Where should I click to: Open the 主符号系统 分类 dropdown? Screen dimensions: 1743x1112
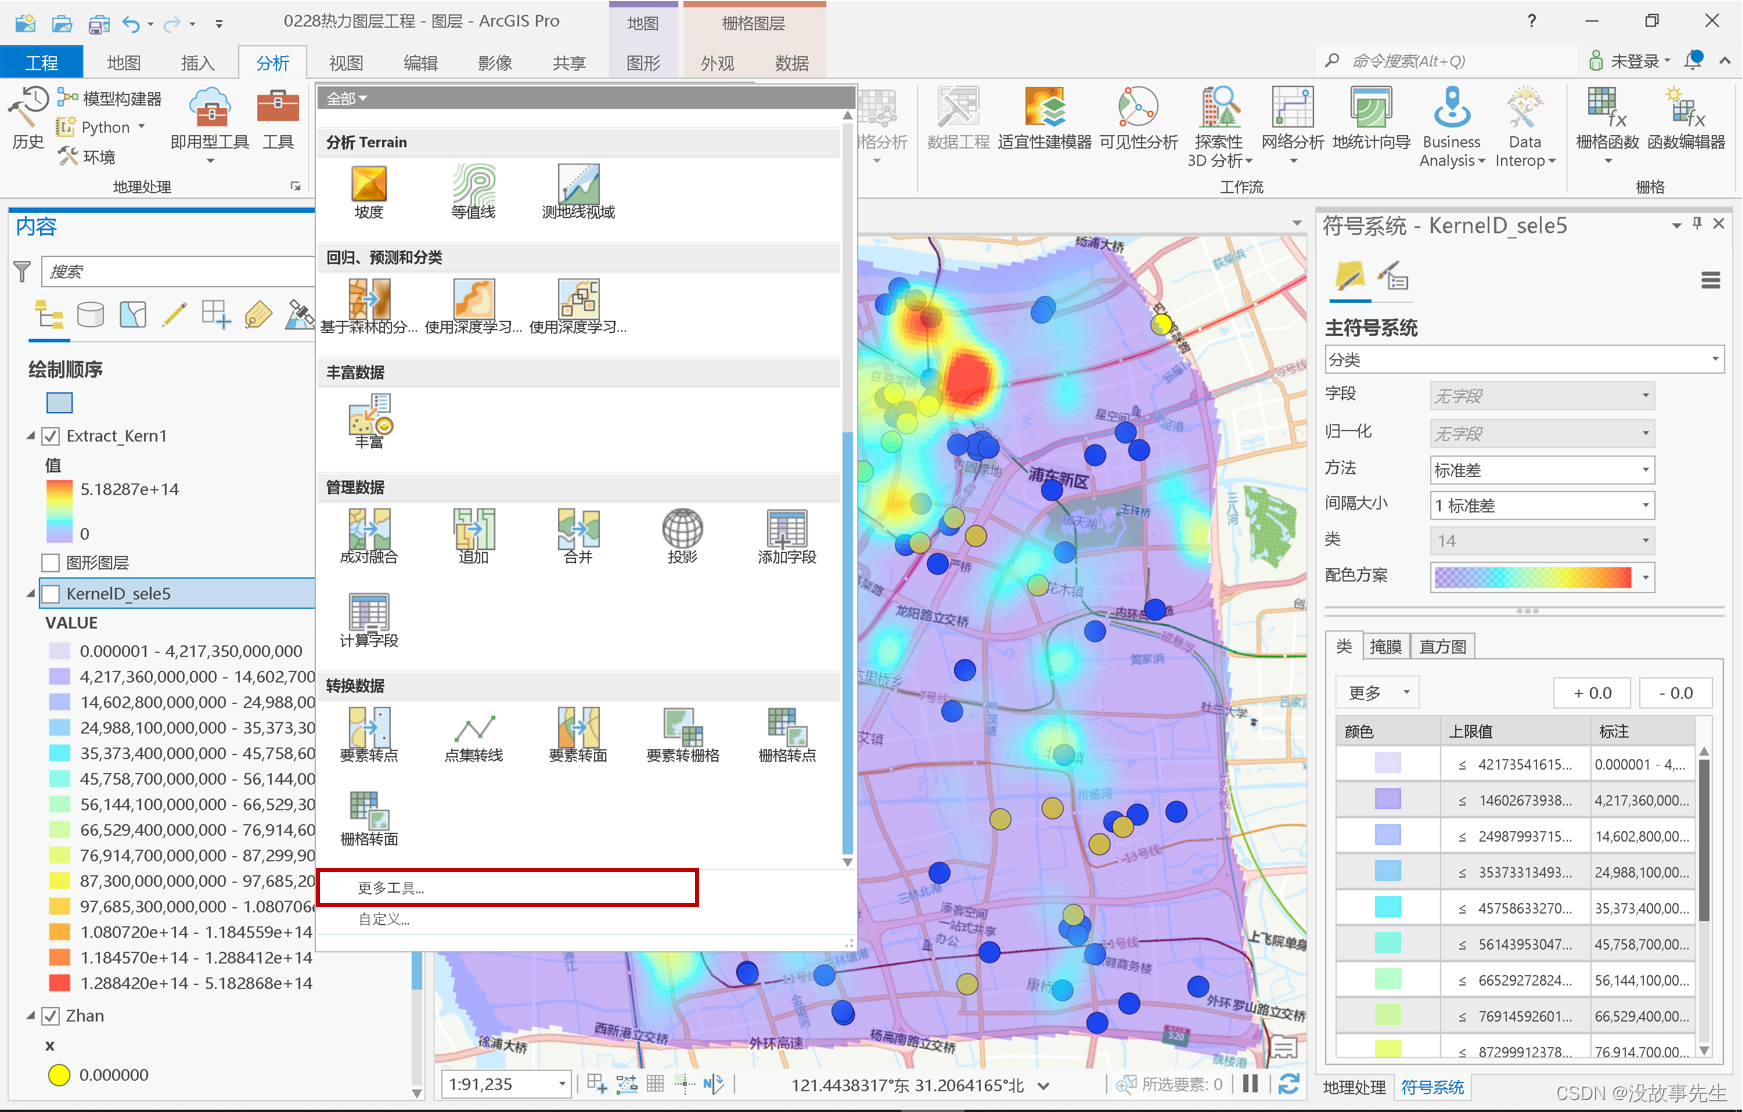[1524, 359]
